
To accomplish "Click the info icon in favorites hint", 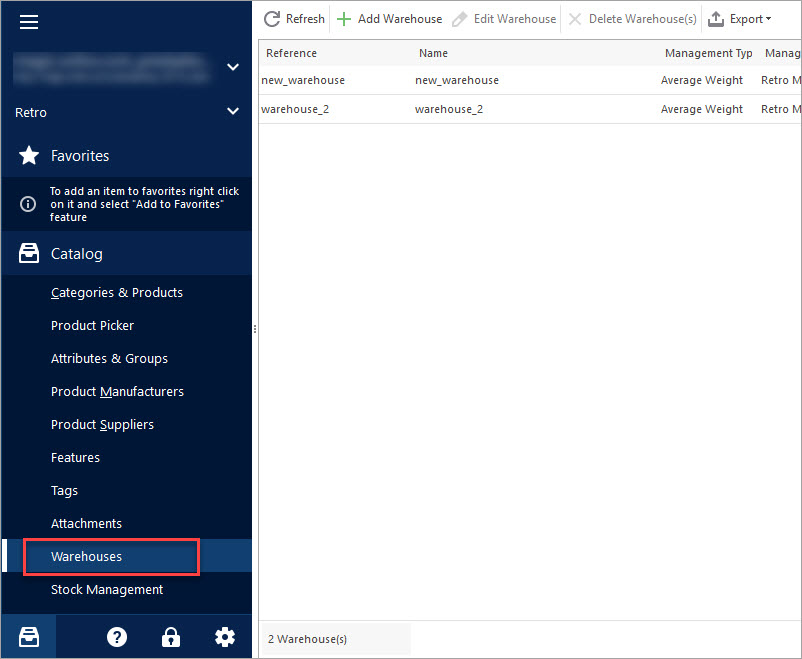I will click(x=28, y=204).
